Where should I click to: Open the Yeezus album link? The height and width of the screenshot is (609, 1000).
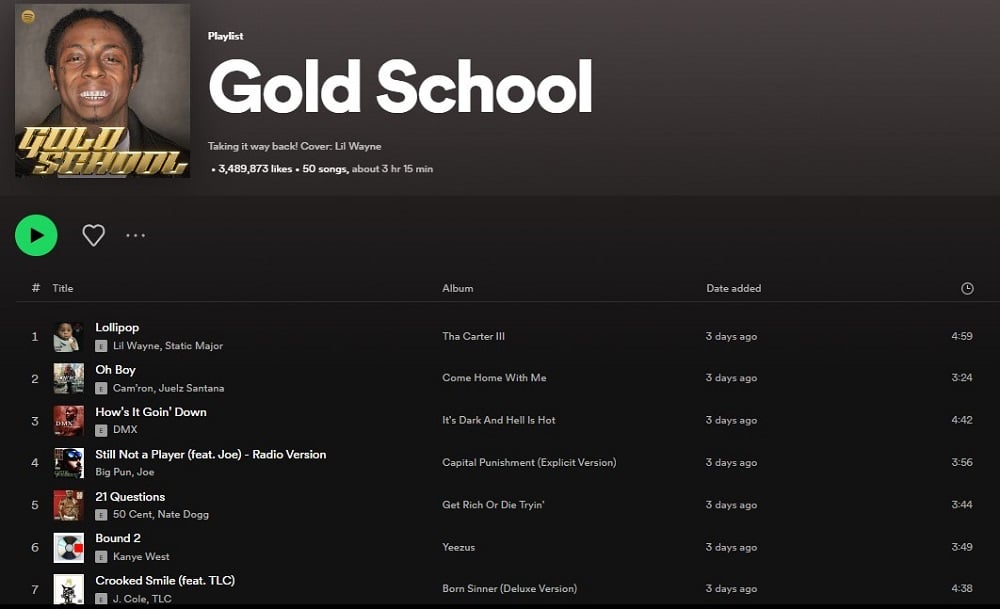459,547
